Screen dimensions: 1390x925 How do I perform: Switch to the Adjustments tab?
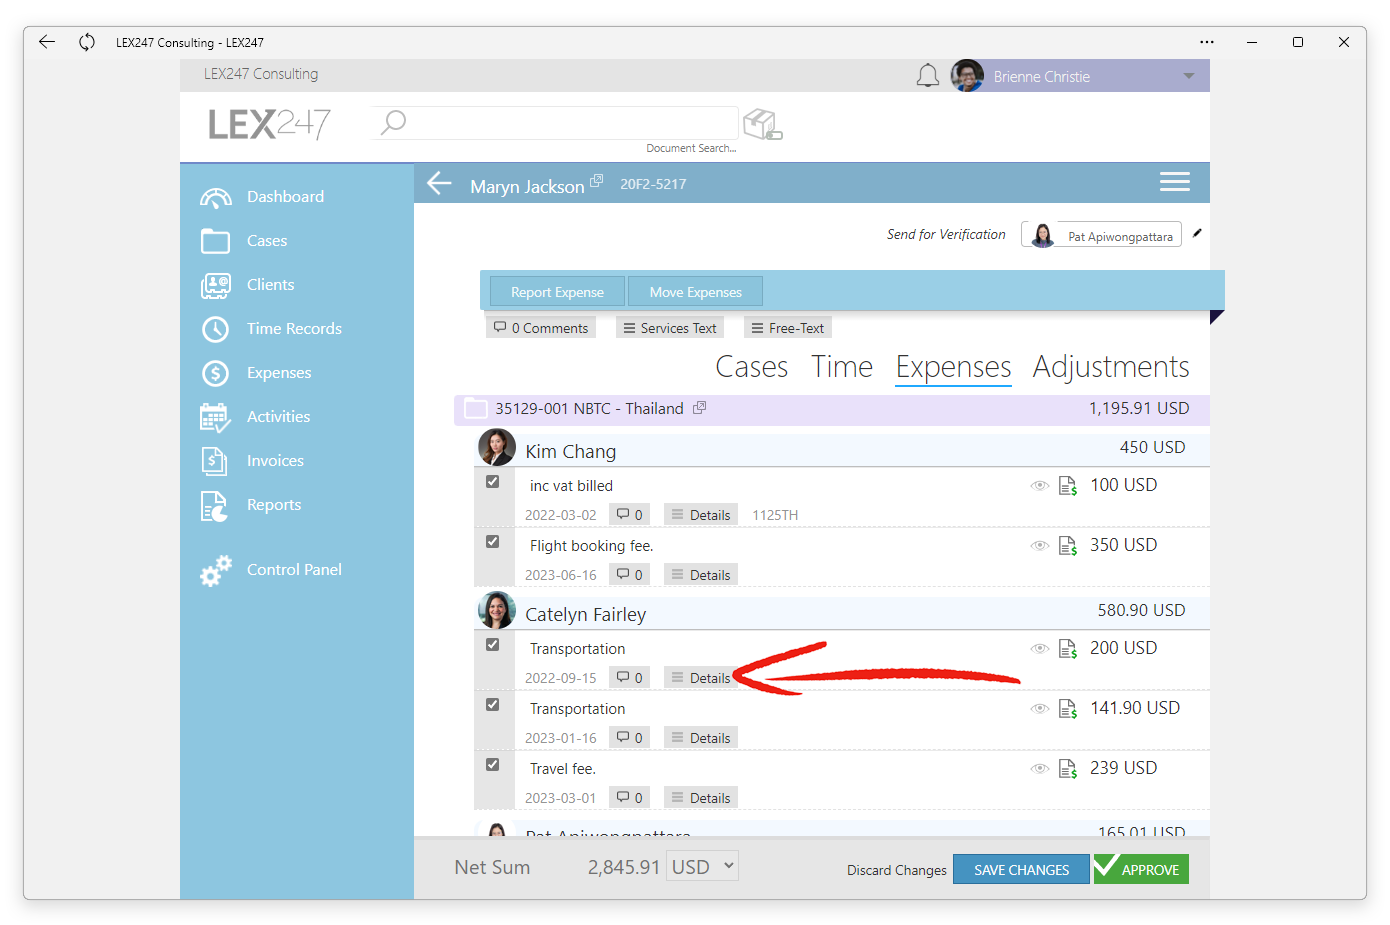click(x=1111, y=367)
